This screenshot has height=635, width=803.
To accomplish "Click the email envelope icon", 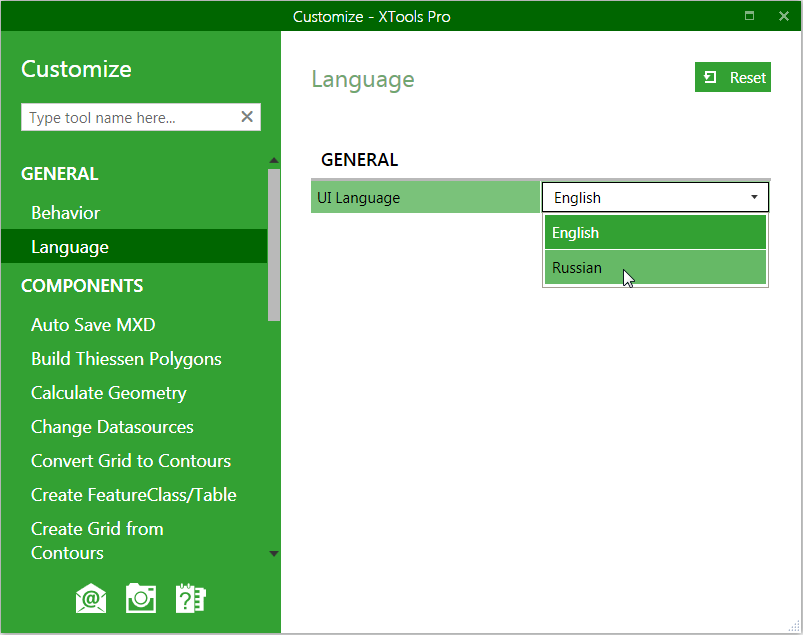I will point(91,598).
